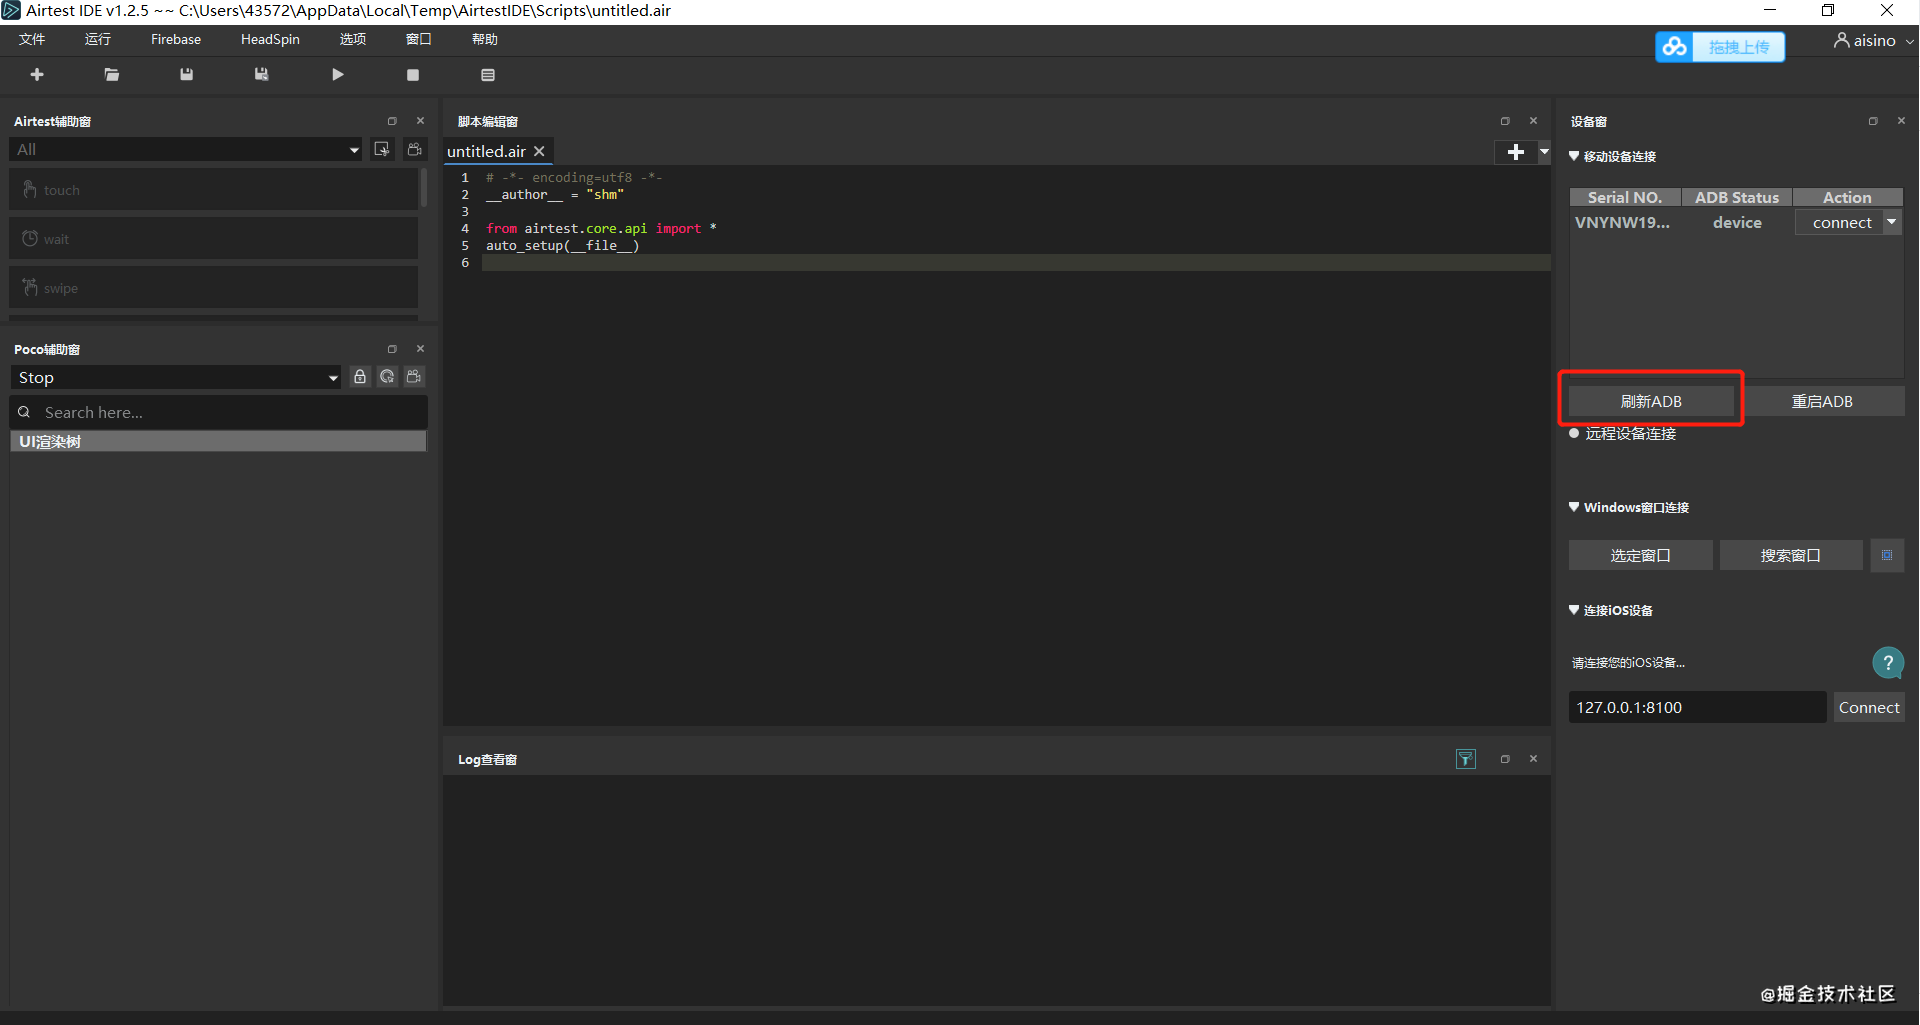The height and width of the screenshot is (1025, 1920).
Task: Click the Save As floppy icon
Action: [261, 75]
